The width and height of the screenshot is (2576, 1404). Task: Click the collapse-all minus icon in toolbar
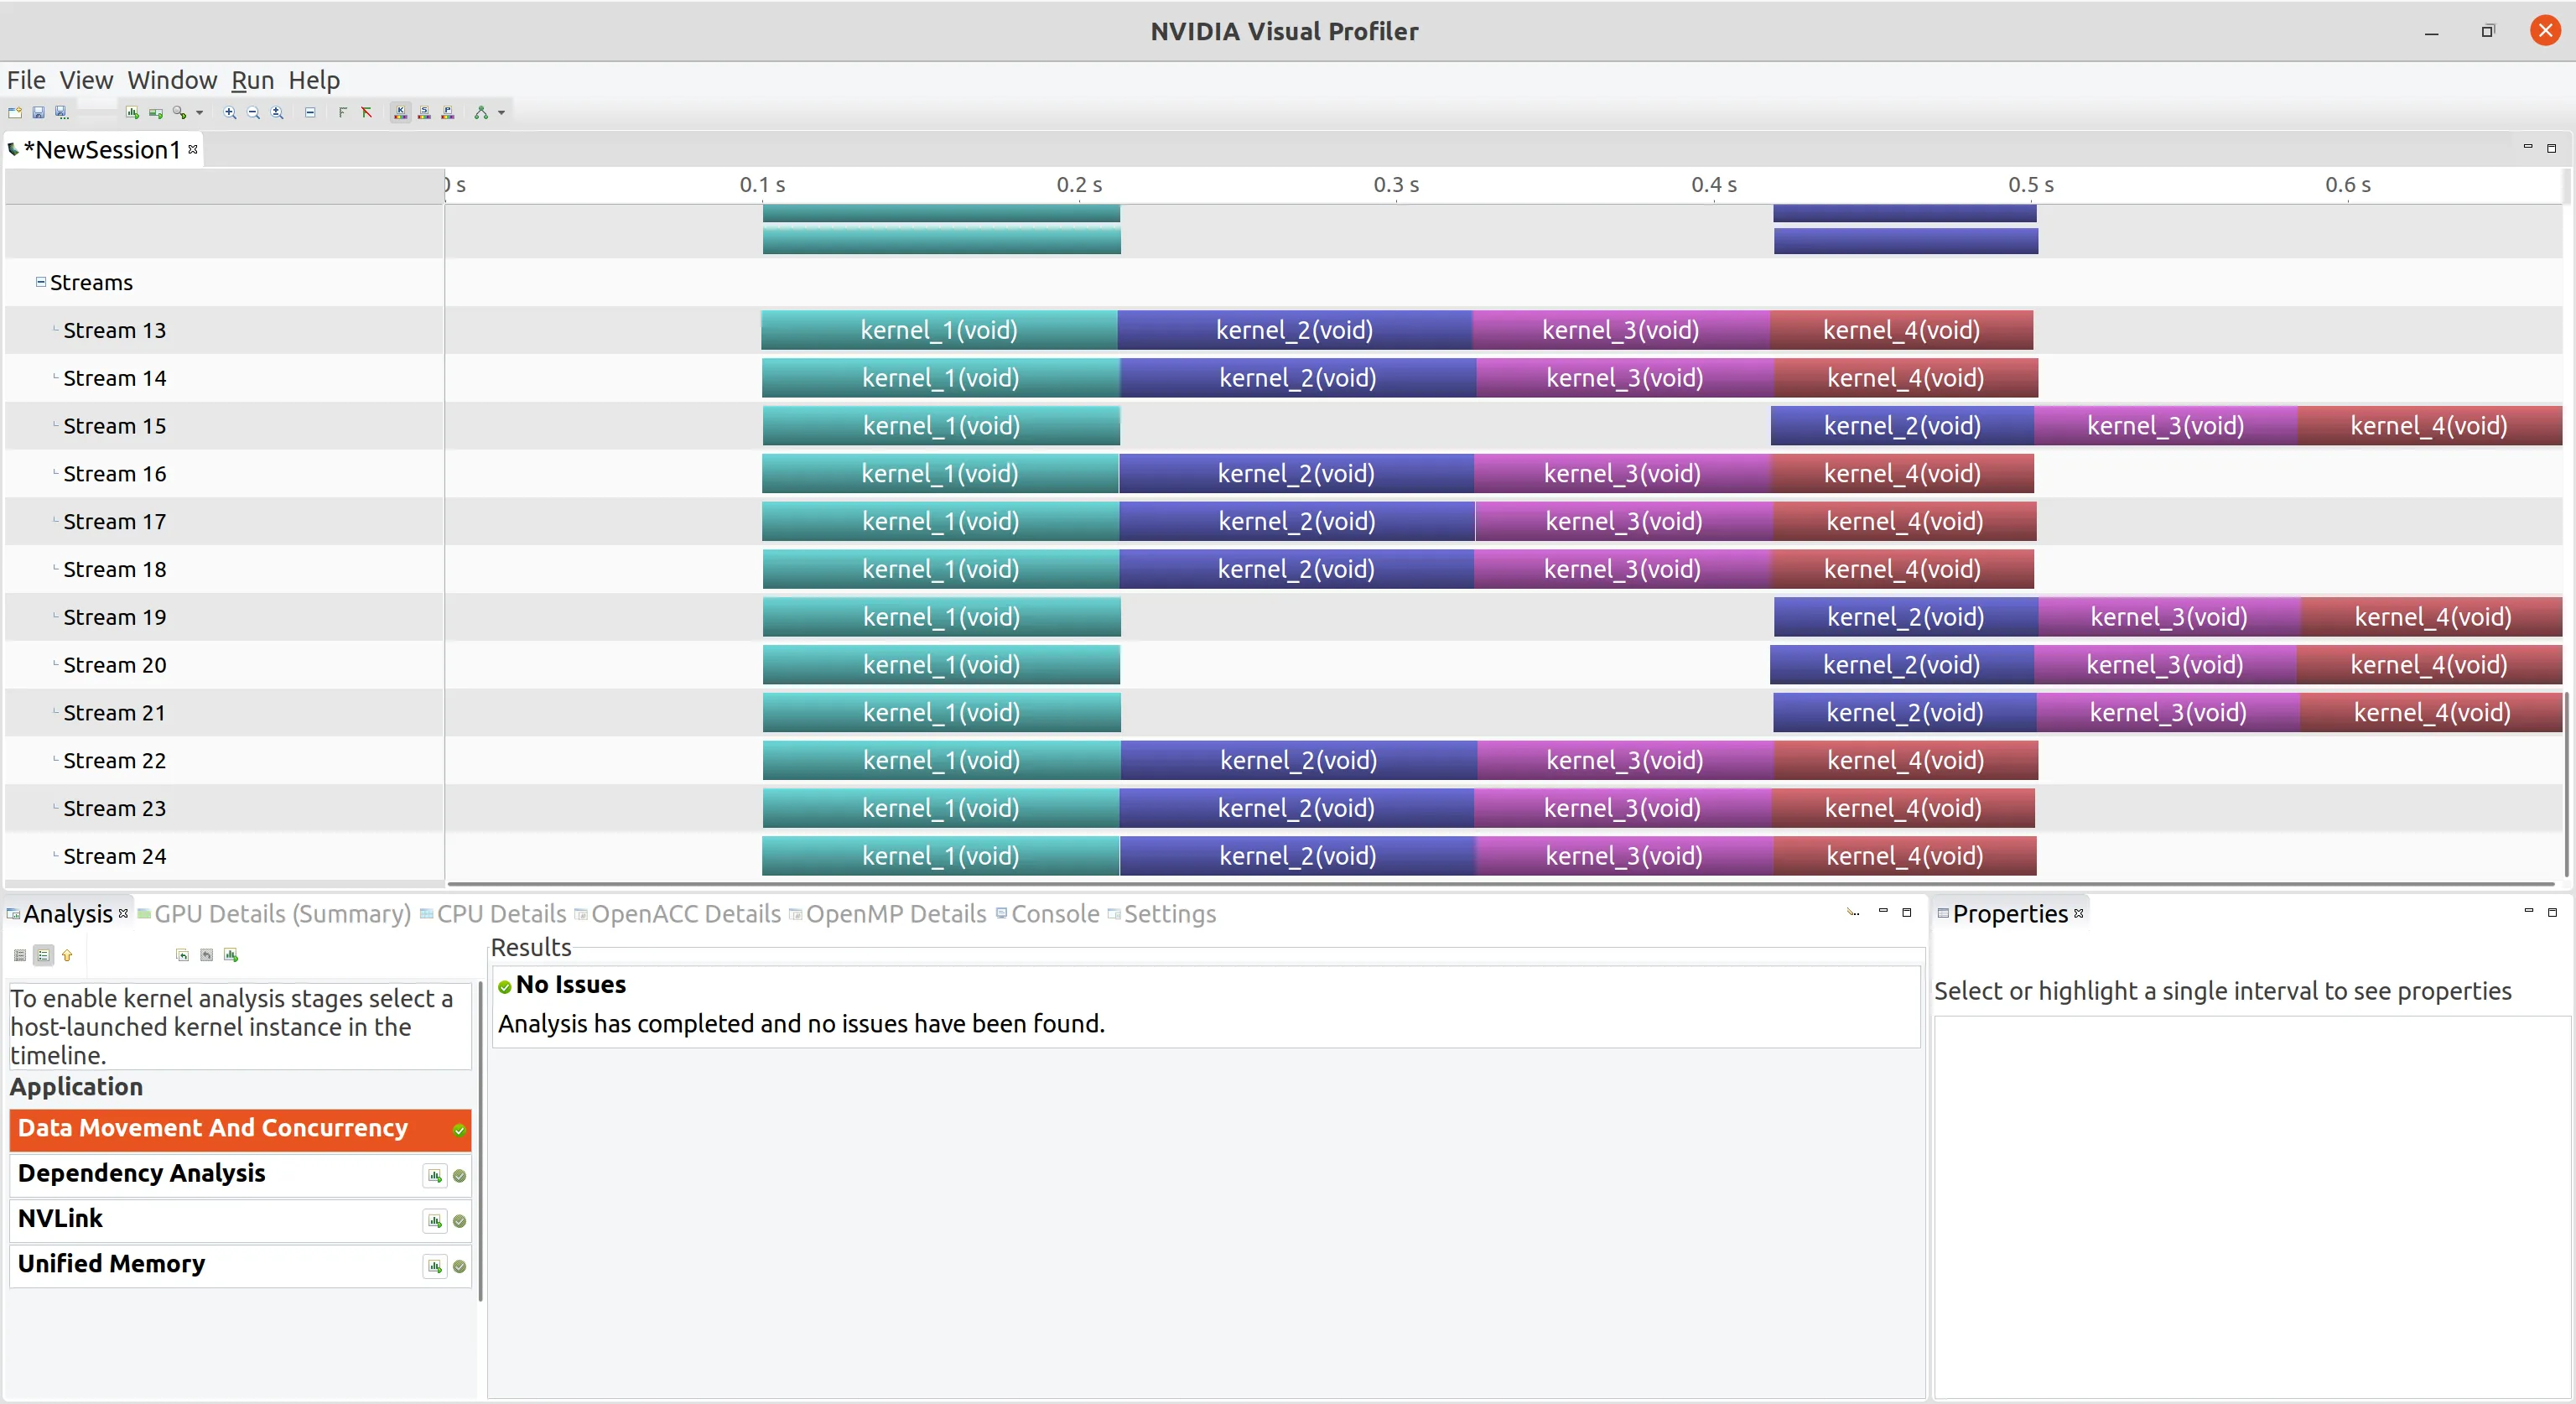pos(310,113)
